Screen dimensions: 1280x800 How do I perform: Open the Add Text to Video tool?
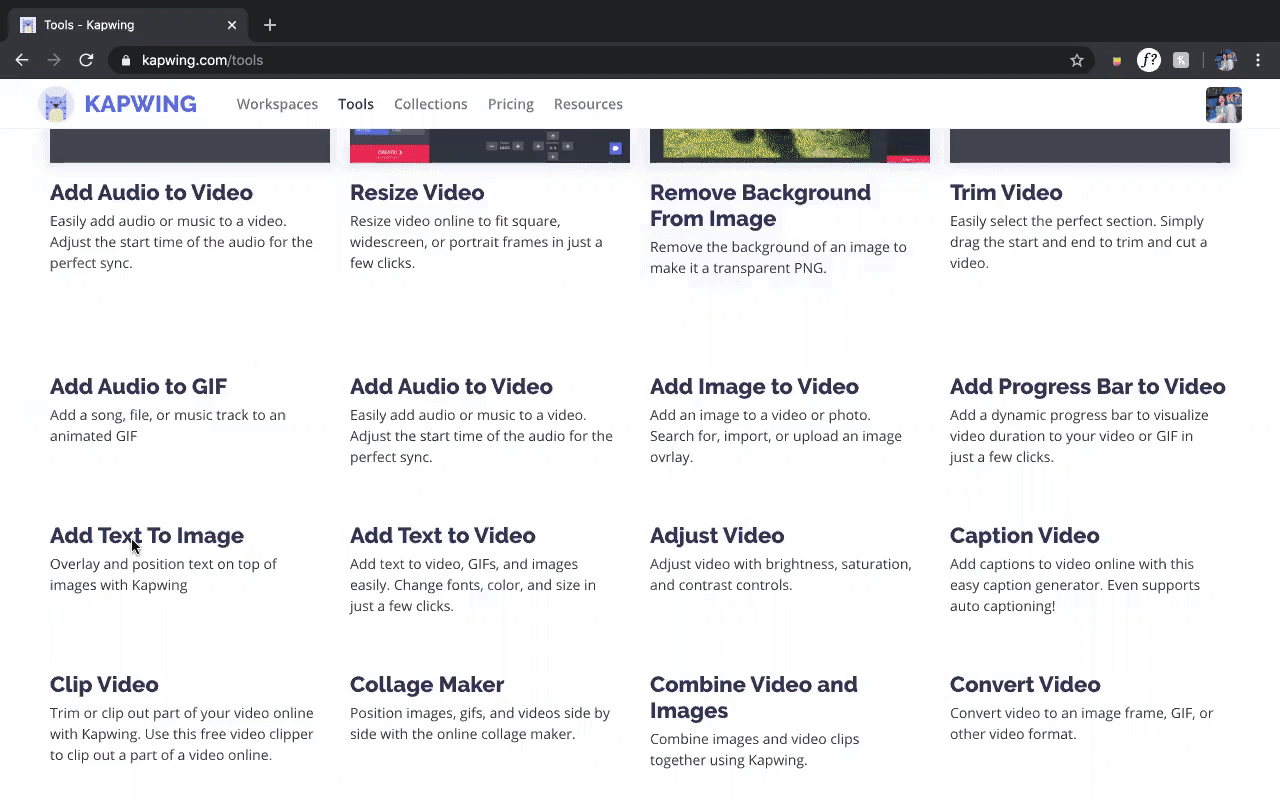pyautogui.click(x=443, y=535)
